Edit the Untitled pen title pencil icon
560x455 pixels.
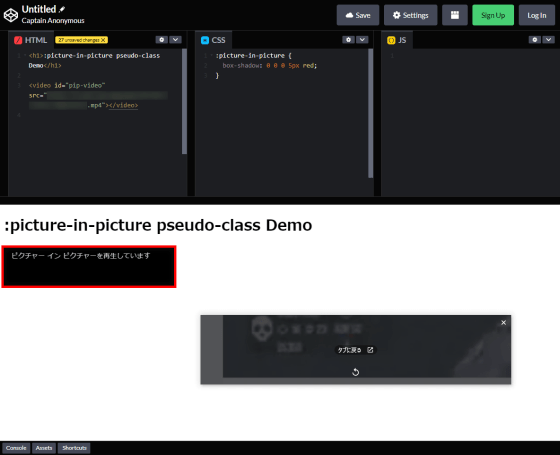[62, 9]
